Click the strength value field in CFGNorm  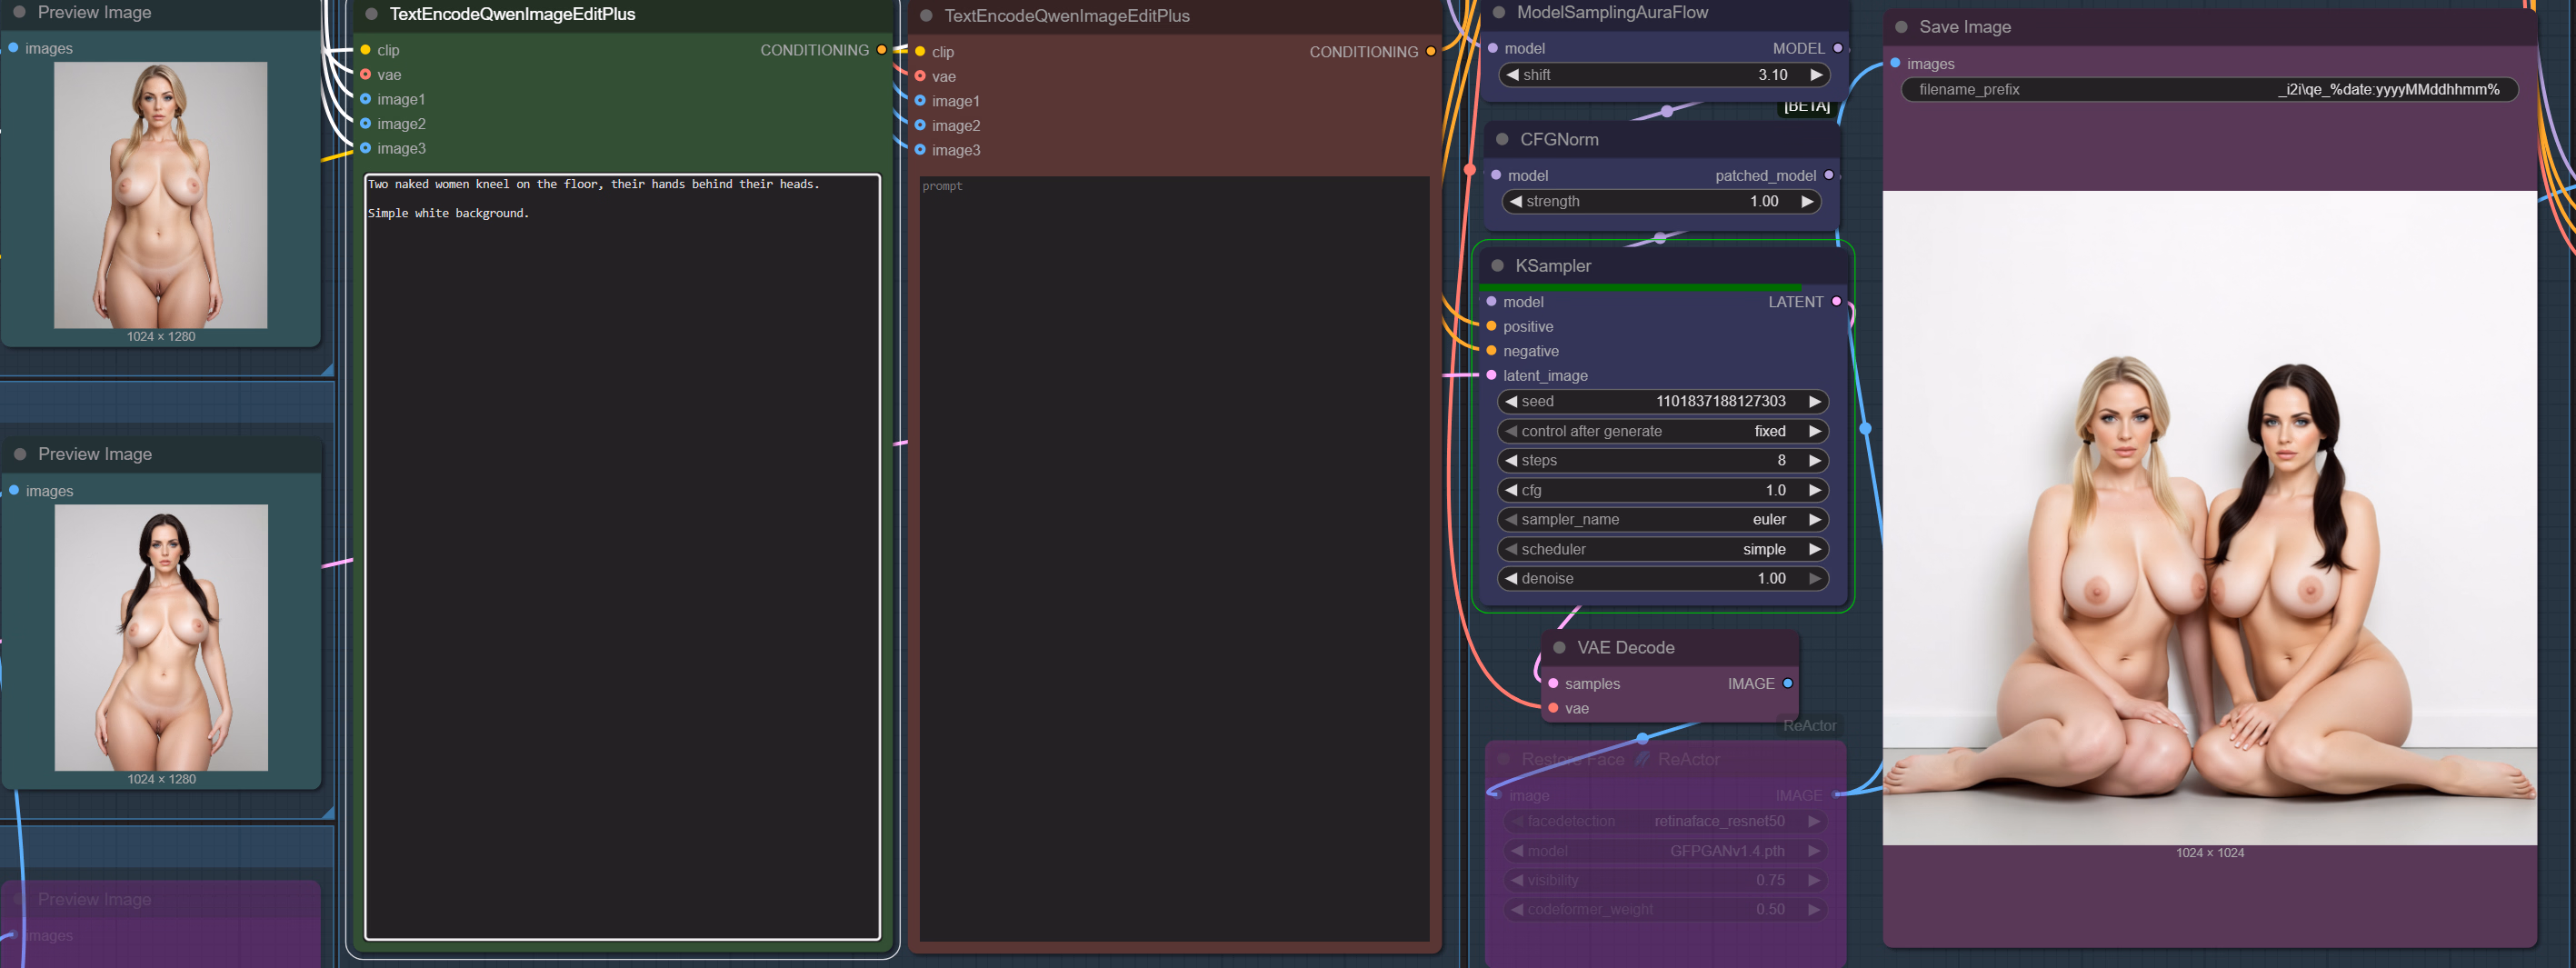(1660, 202)
